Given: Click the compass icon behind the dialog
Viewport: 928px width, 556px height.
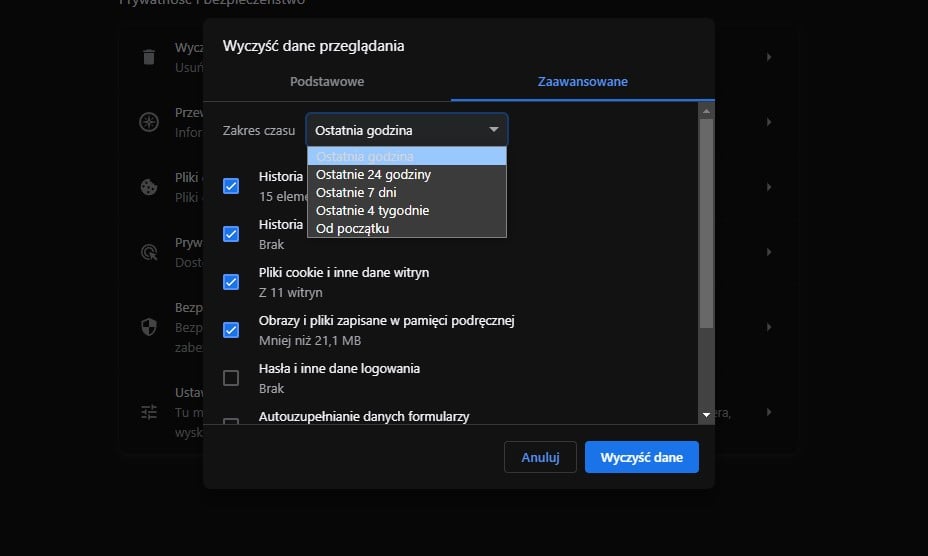Looking at the screenshot, I should coord(149,122).
